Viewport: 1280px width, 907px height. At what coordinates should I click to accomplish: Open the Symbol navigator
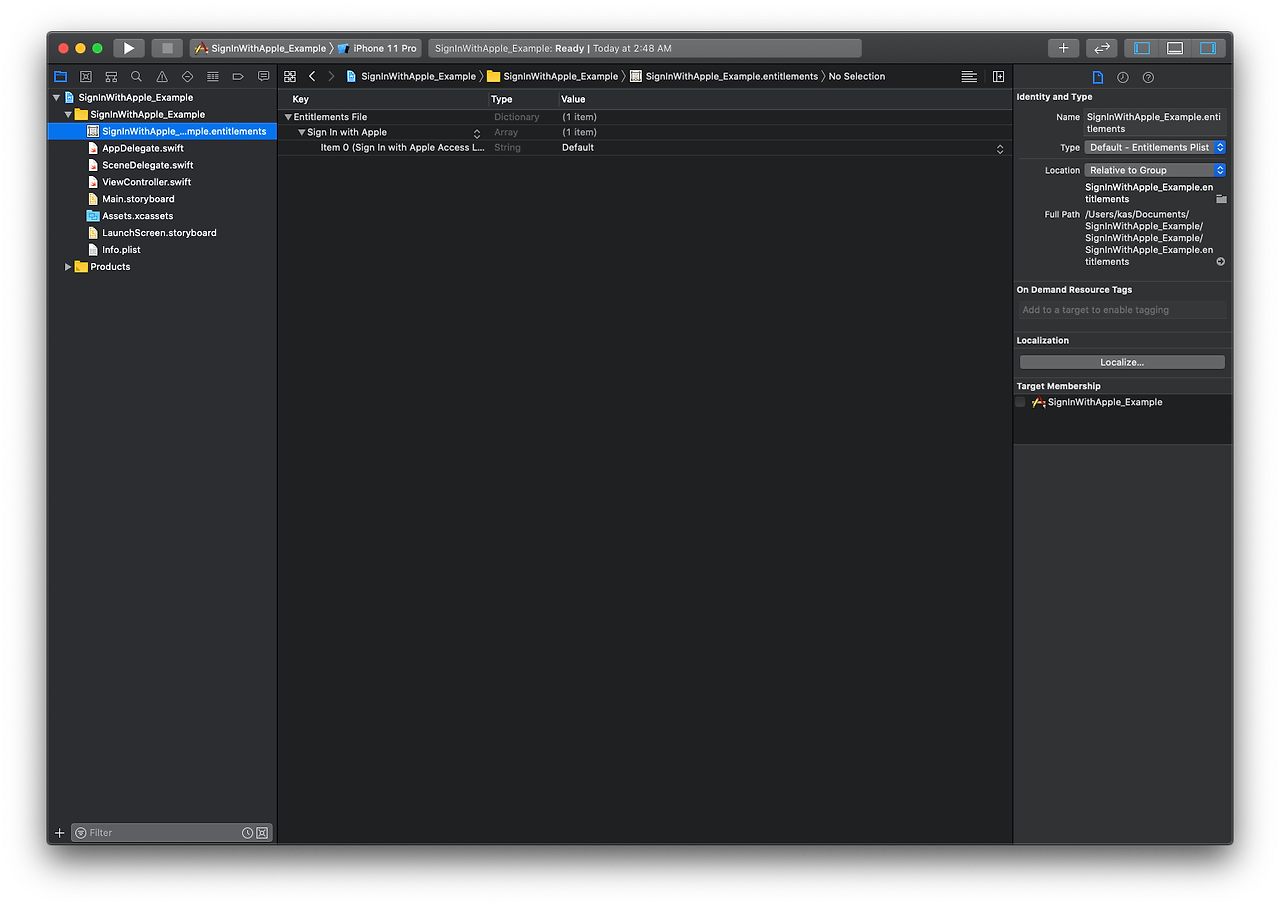coord(111,76)
